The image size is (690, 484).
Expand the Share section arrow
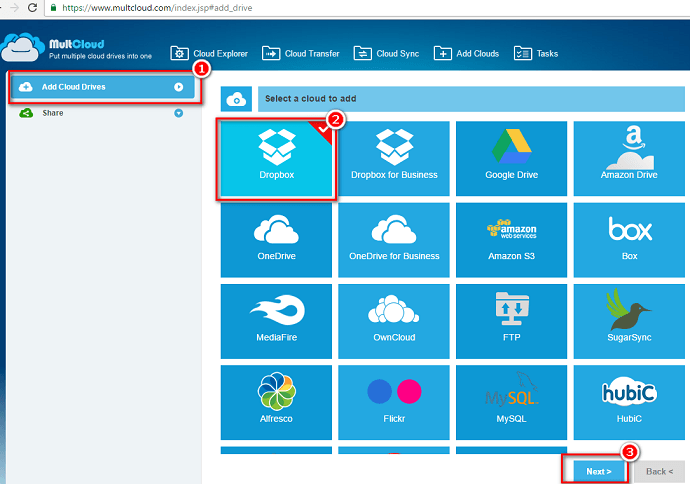tap(178, 113)
